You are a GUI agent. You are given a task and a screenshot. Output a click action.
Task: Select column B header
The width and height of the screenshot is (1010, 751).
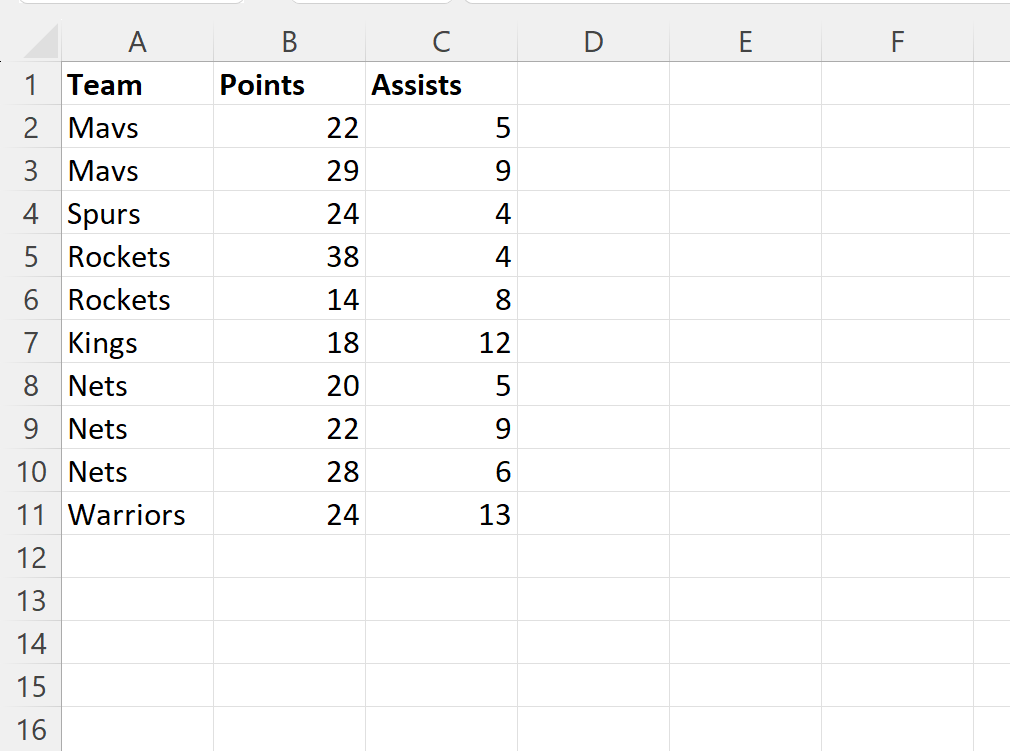click(289, 43)
